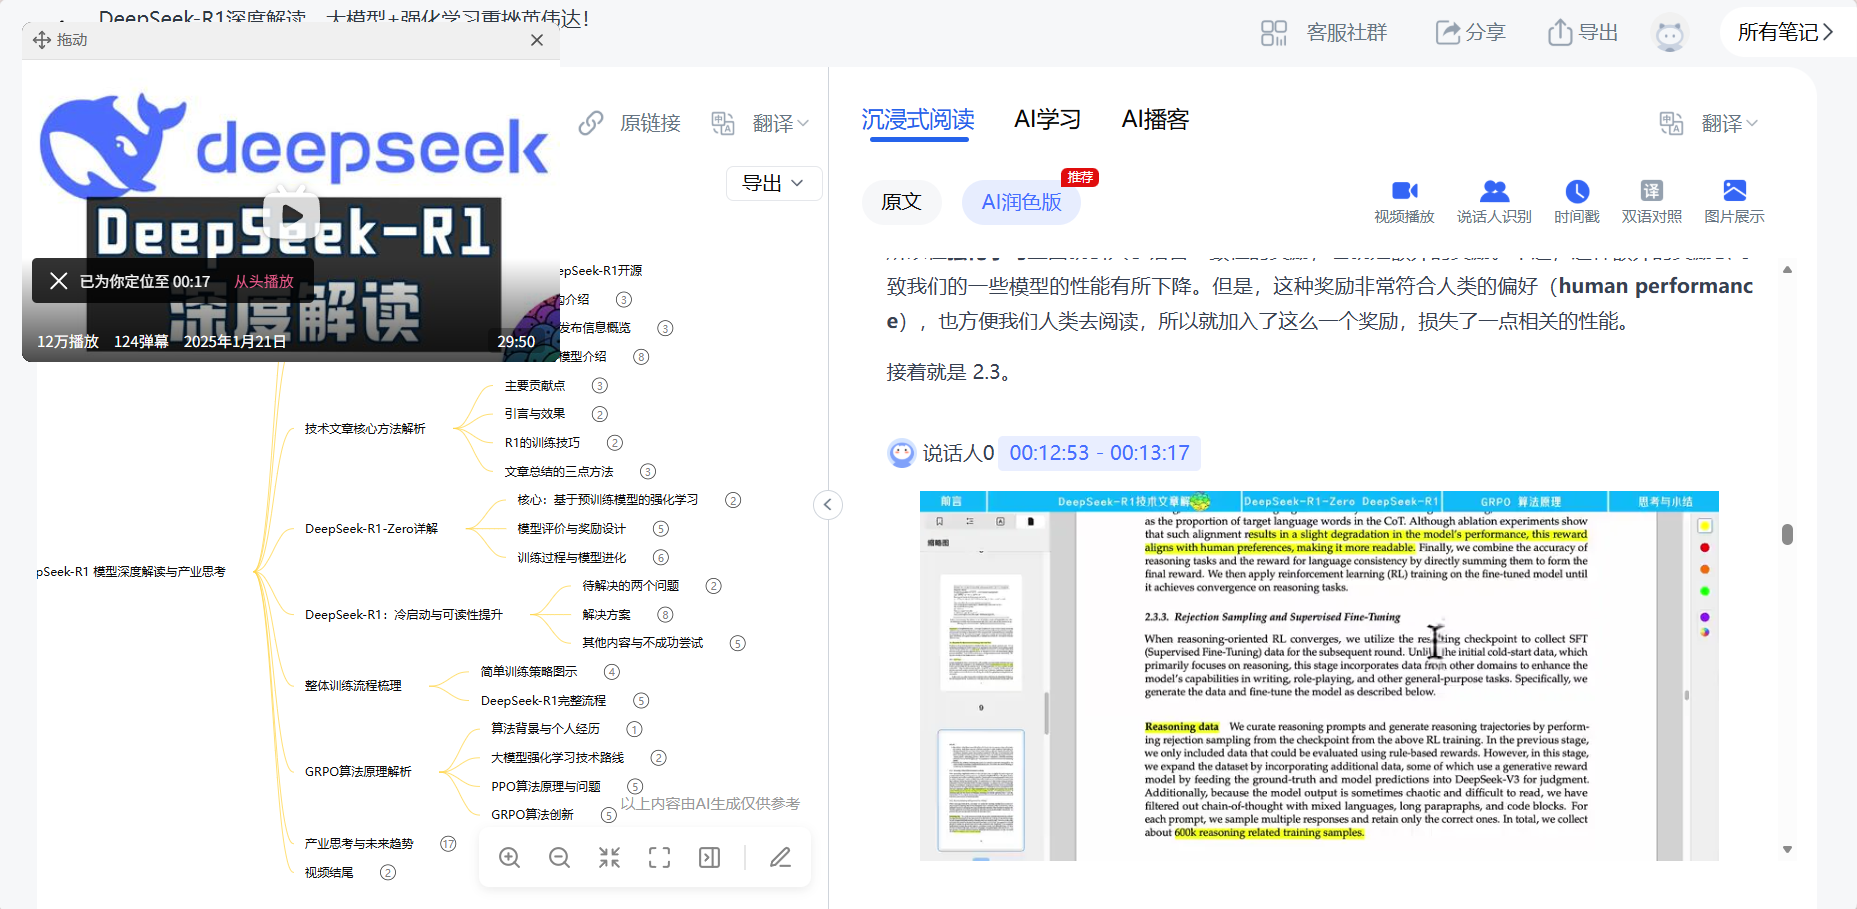This screenshot has height=909, width=1857.
Task: Select root node 模型深度解读与产业思考
Action: tap(131, 572)
